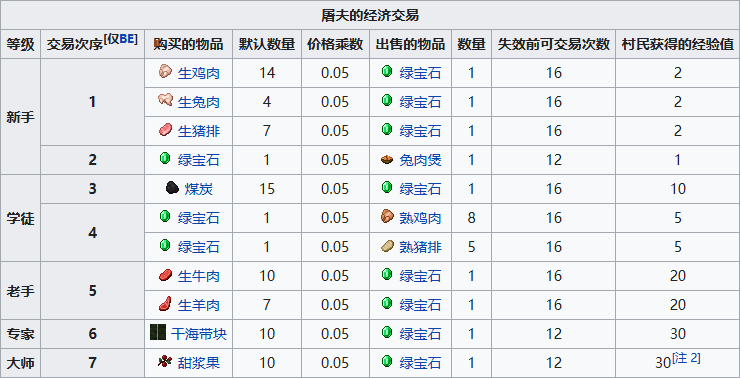Screen dimensions: 740x378
Task: Click the 绿宝石 link in sweet berries row
Action: pos(420,363)
